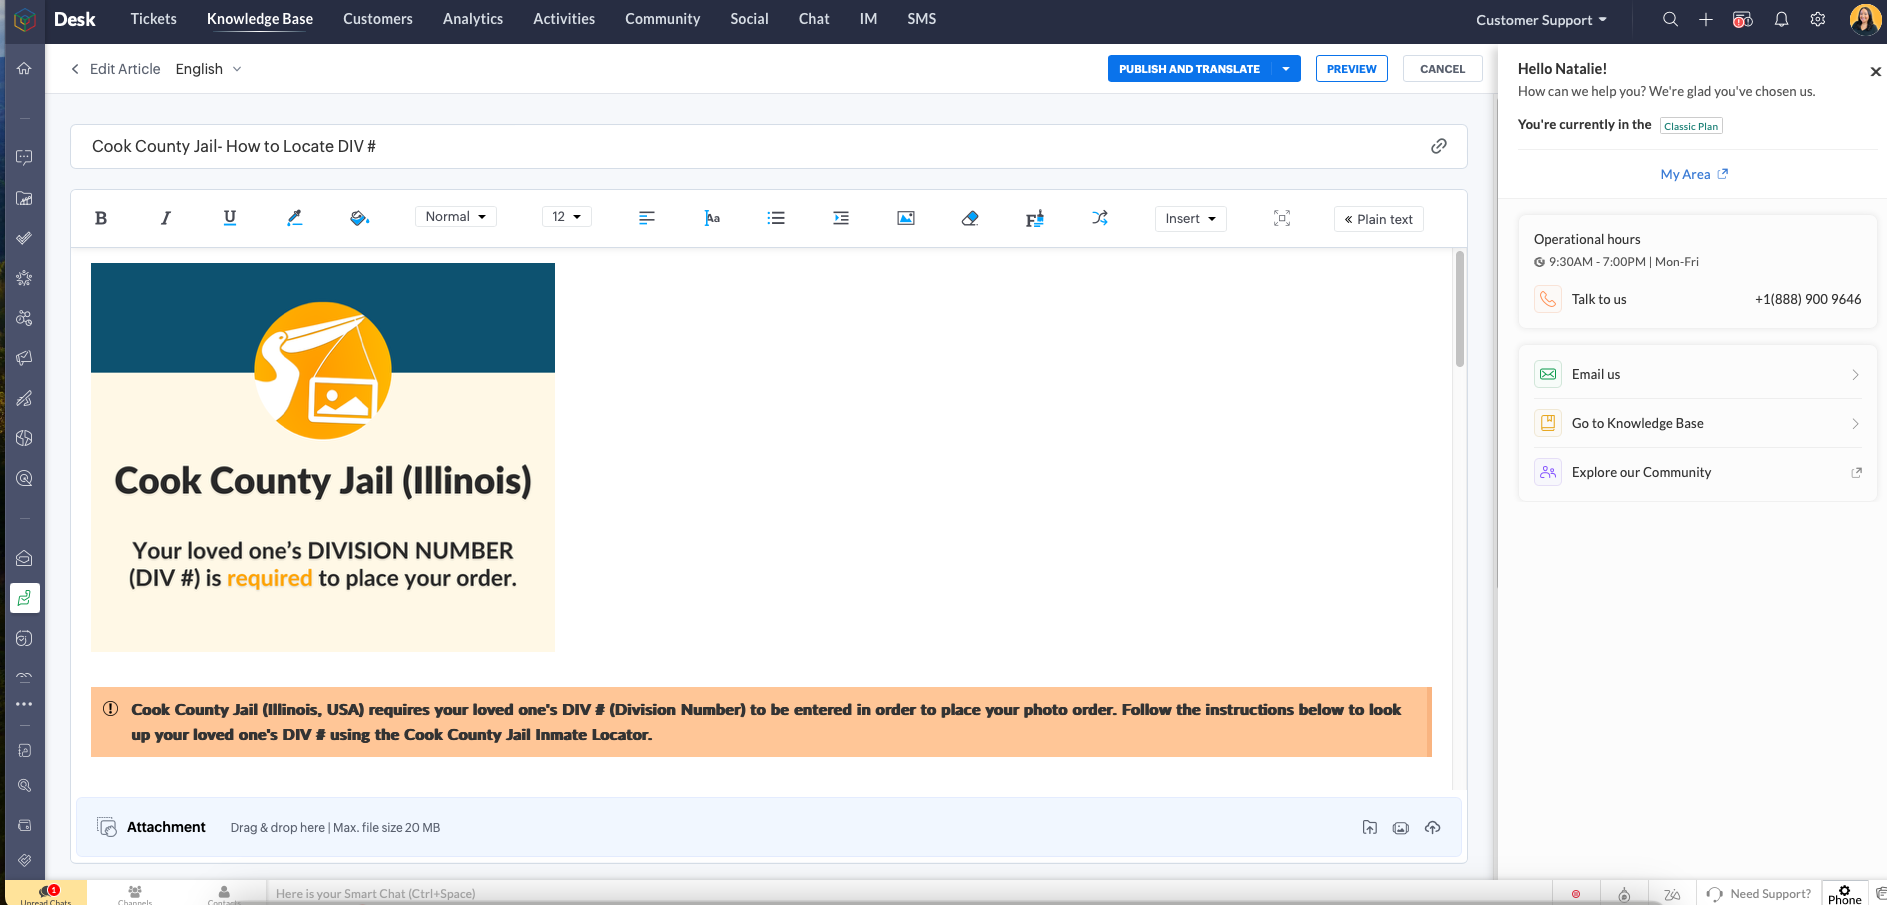Viewport: 1887px width, 905px height.
Task: Copy the article permalink icon
Action: pos(1439,146)
